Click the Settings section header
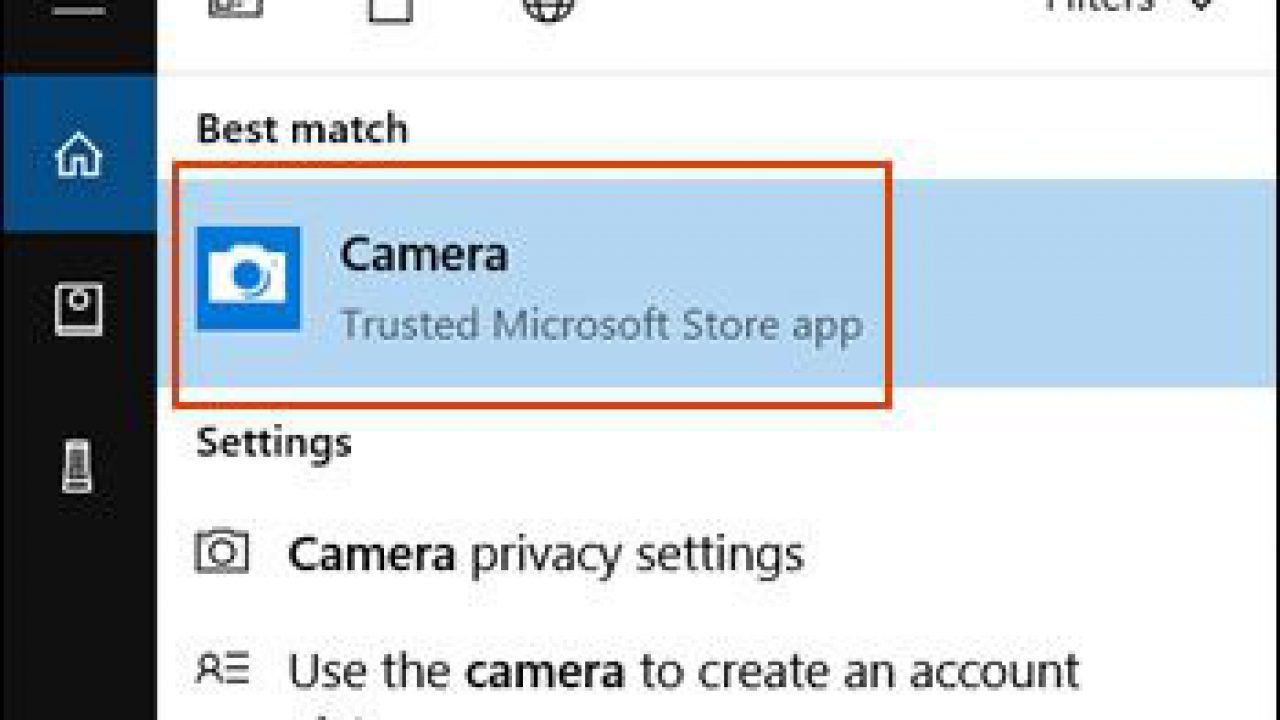1280x720 pixels. coord(274,442)
